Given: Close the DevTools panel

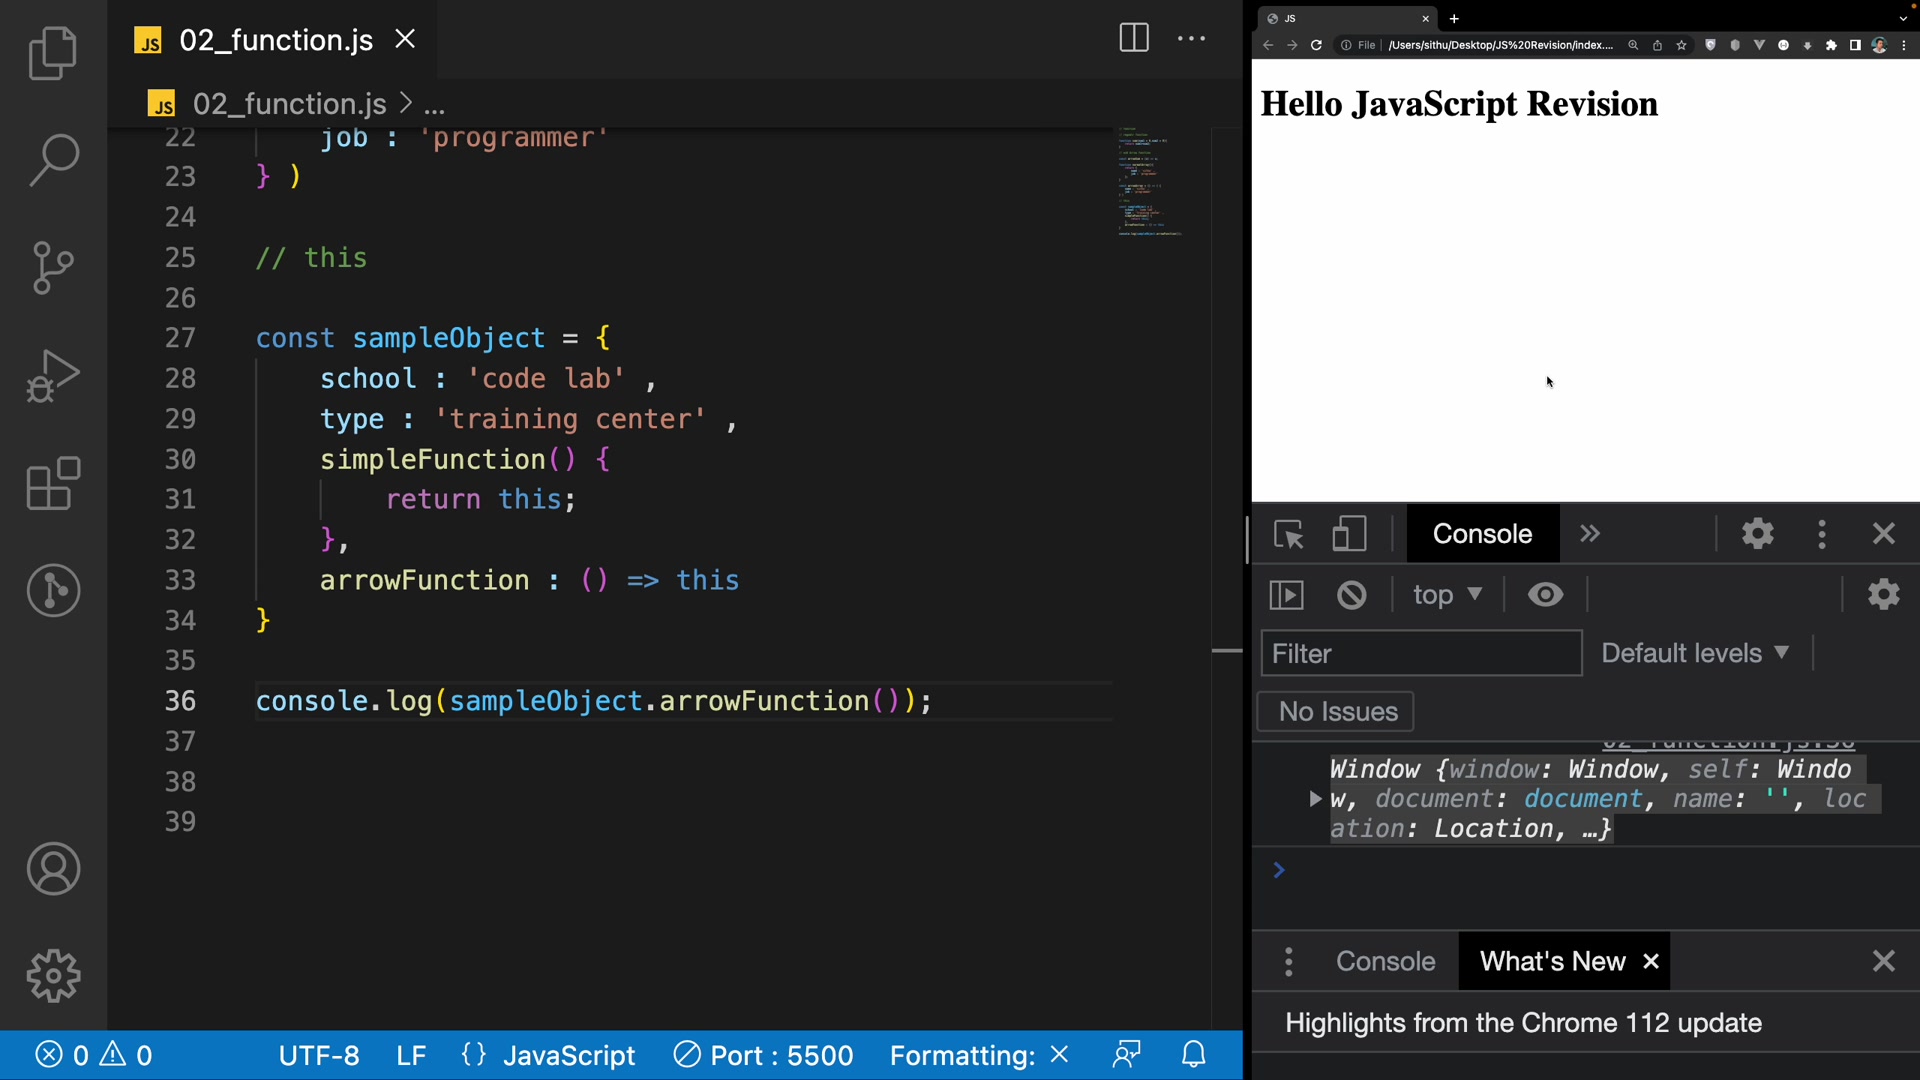Looking at the screenshot, I should (x=1884, y=534).
